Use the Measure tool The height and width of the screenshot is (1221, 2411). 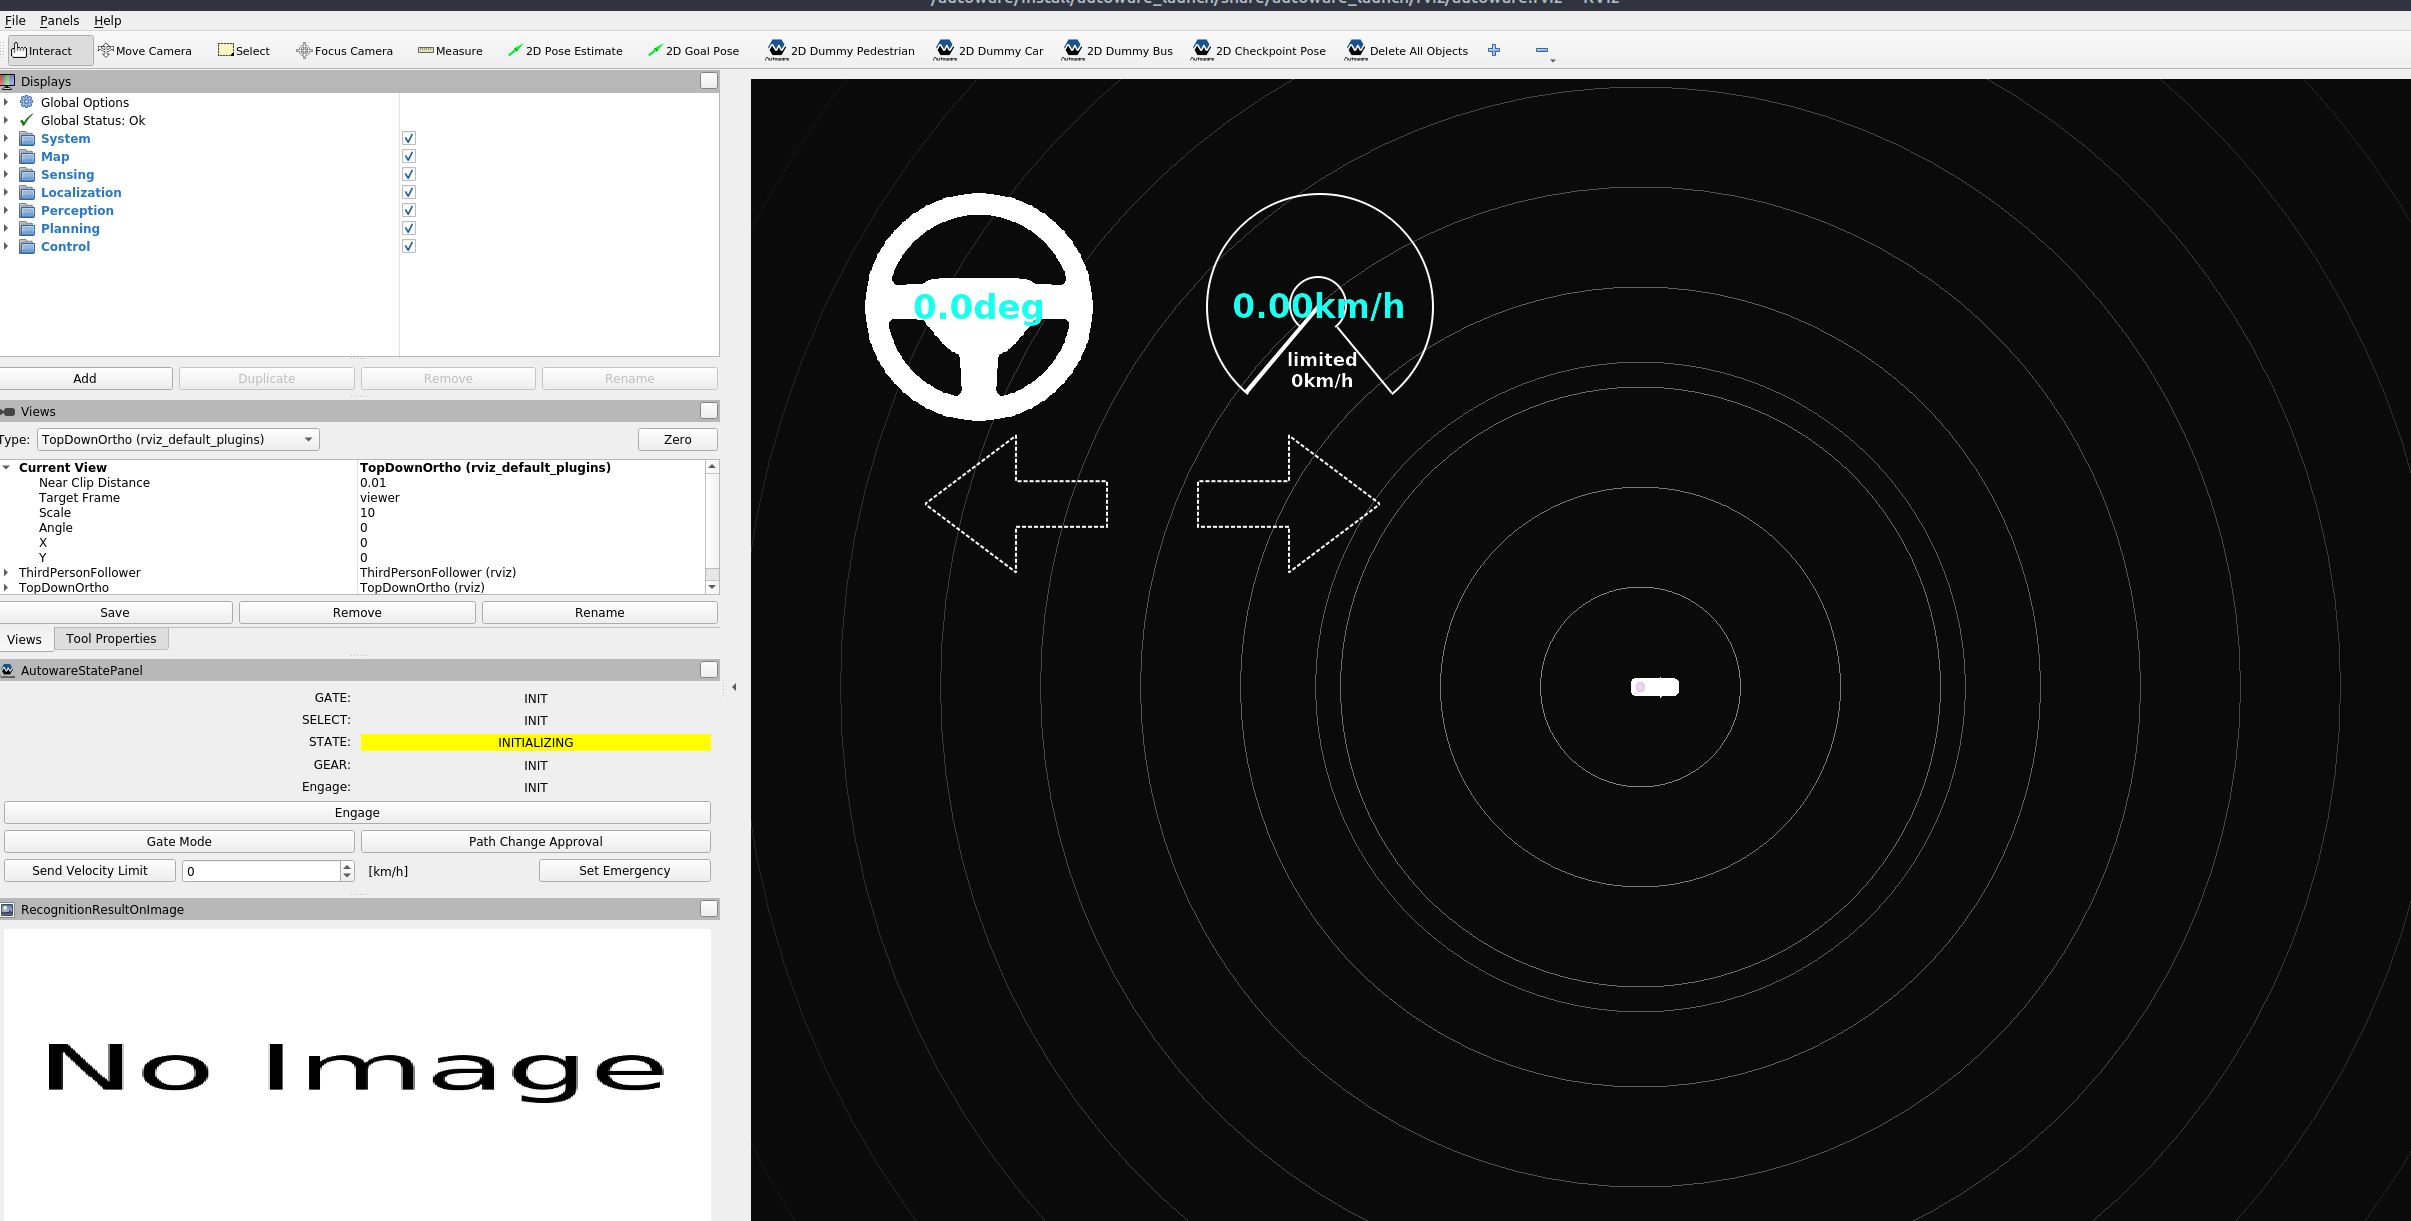point(450,50)
